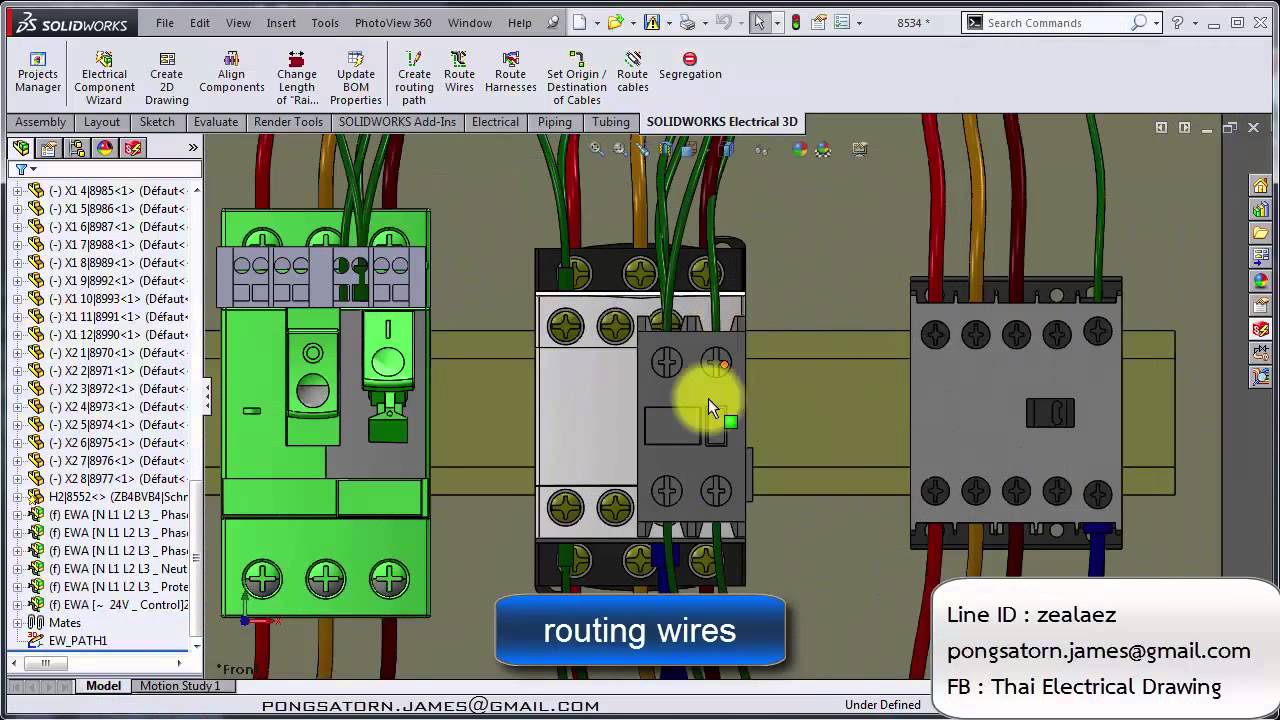Expand the X1 4|8985 component node
Image resolution: width=1280 pixels, height=720 pixels.
click(x=17, y=191)
